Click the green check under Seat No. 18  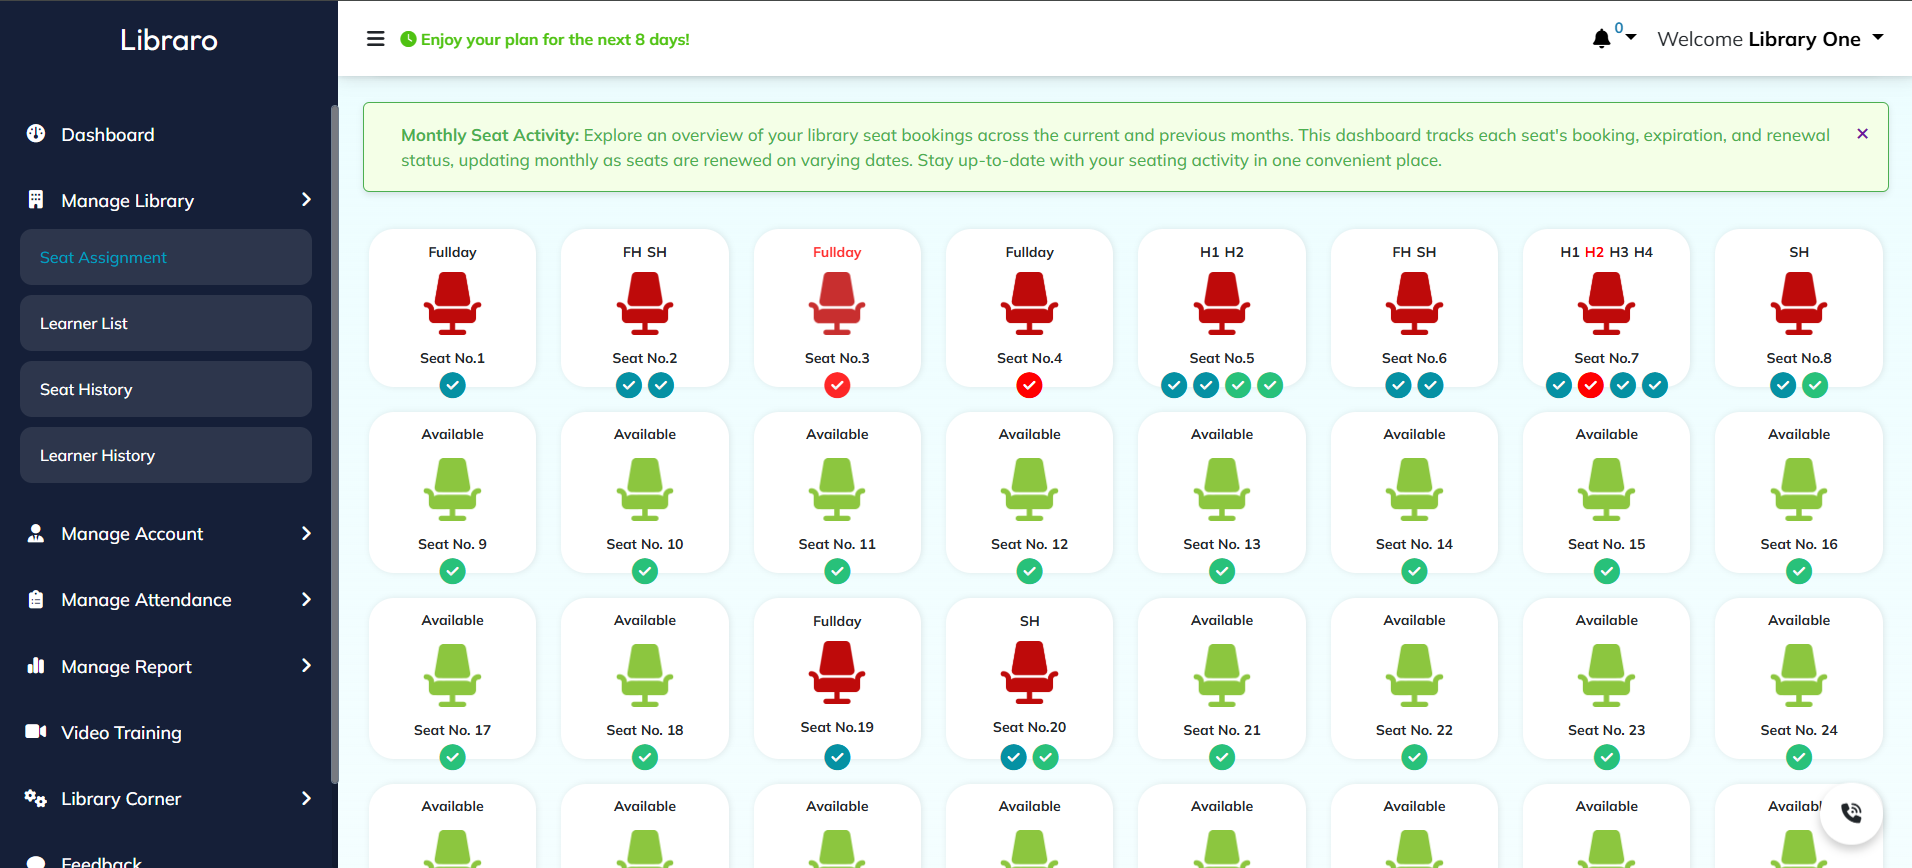(x=645, y=757)
